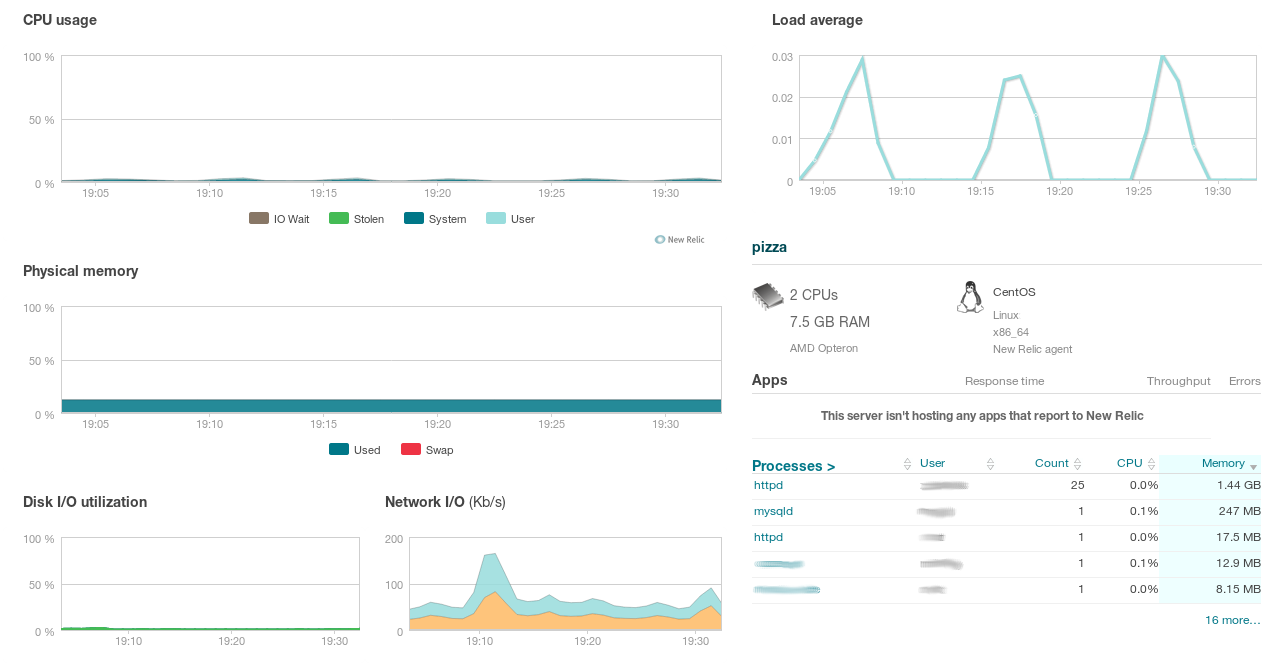Sort by CPU column header
The height and width of the screenshot is (666, 1271).
[x=1129, y=463]
